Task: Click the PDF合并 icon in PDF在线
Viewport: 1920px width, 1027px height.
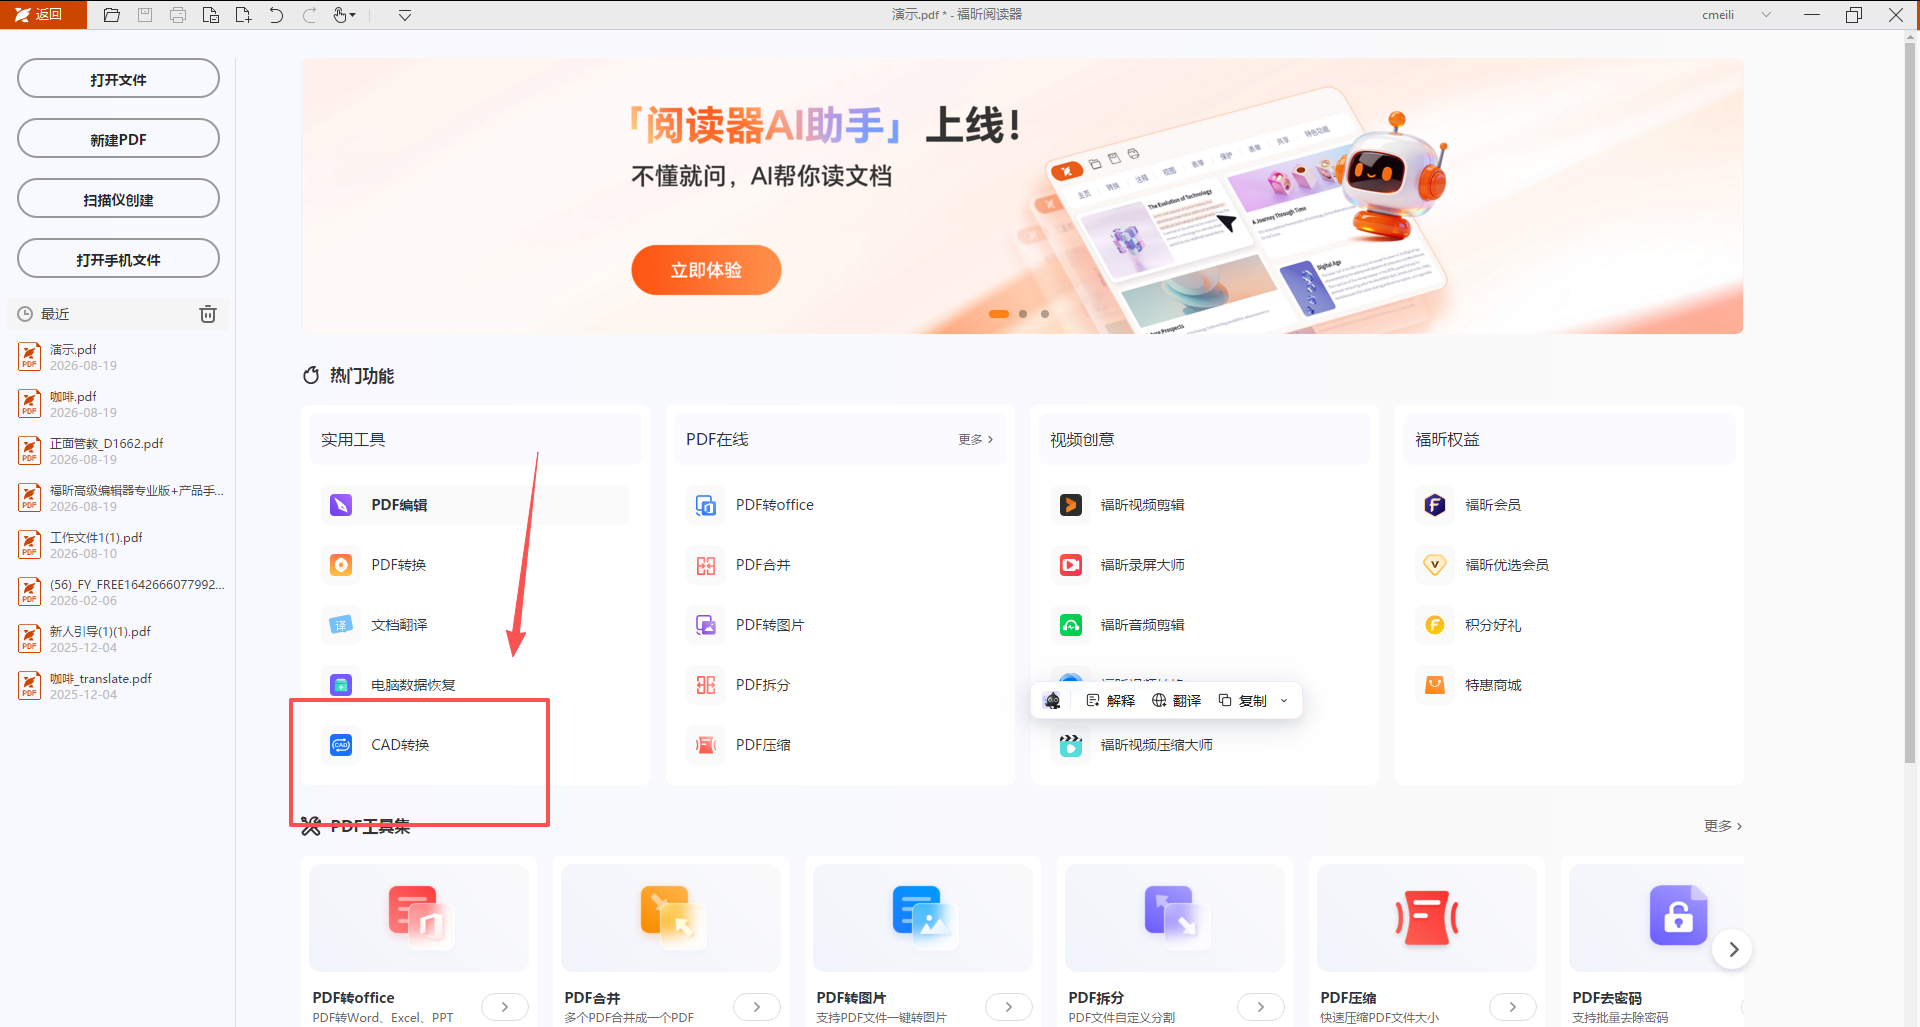Action: point(706,565)
